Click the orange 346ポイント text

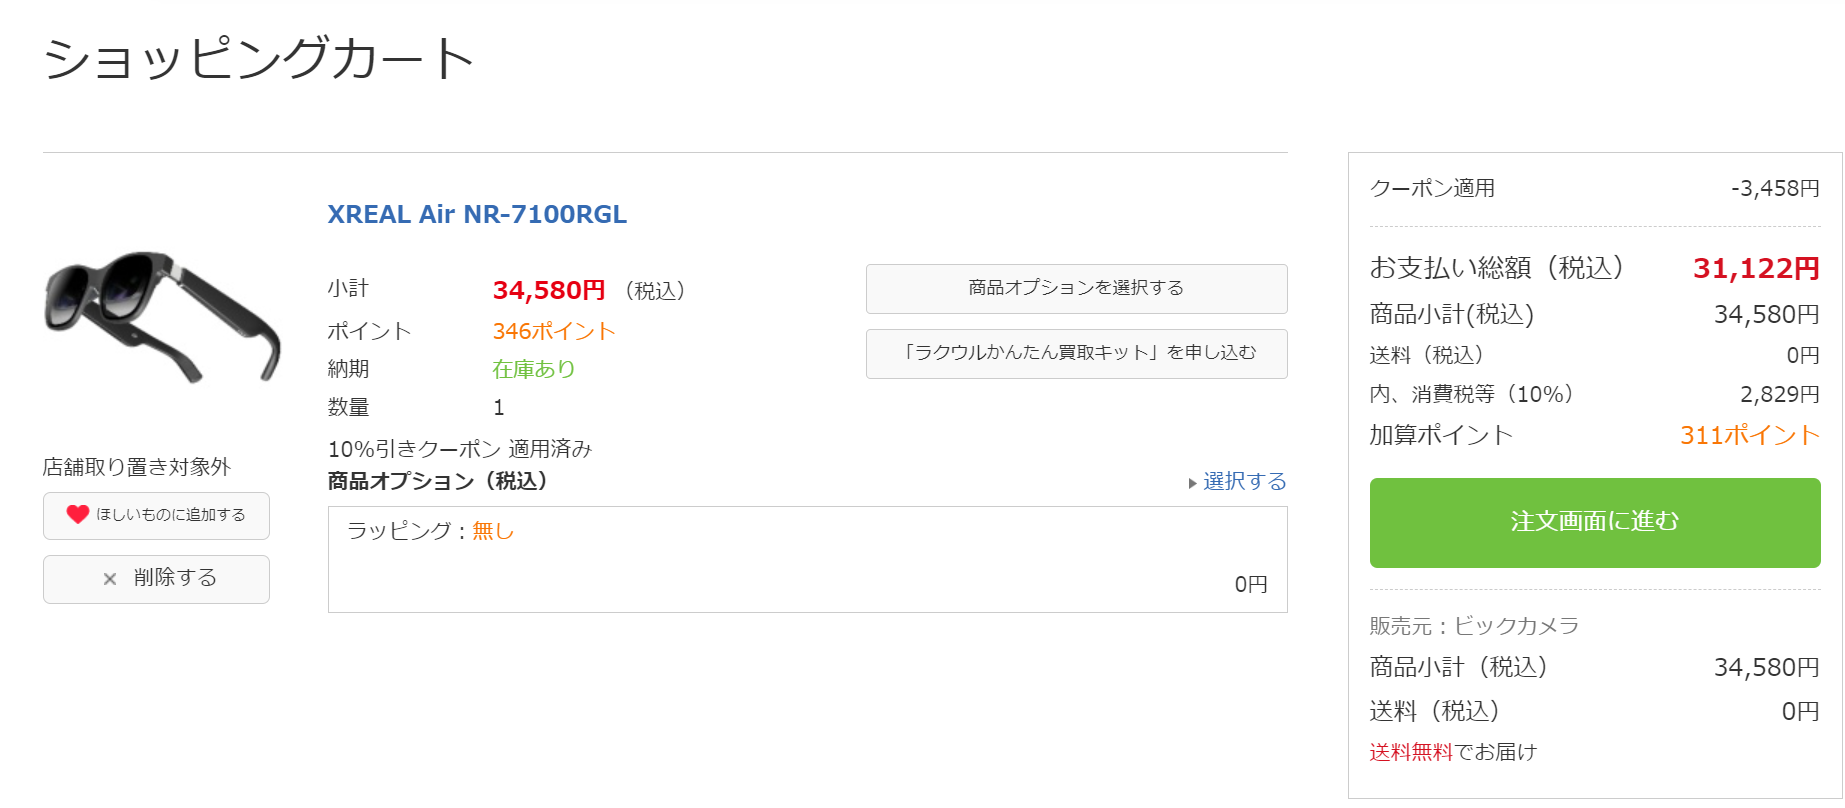[x=553, y=331]
